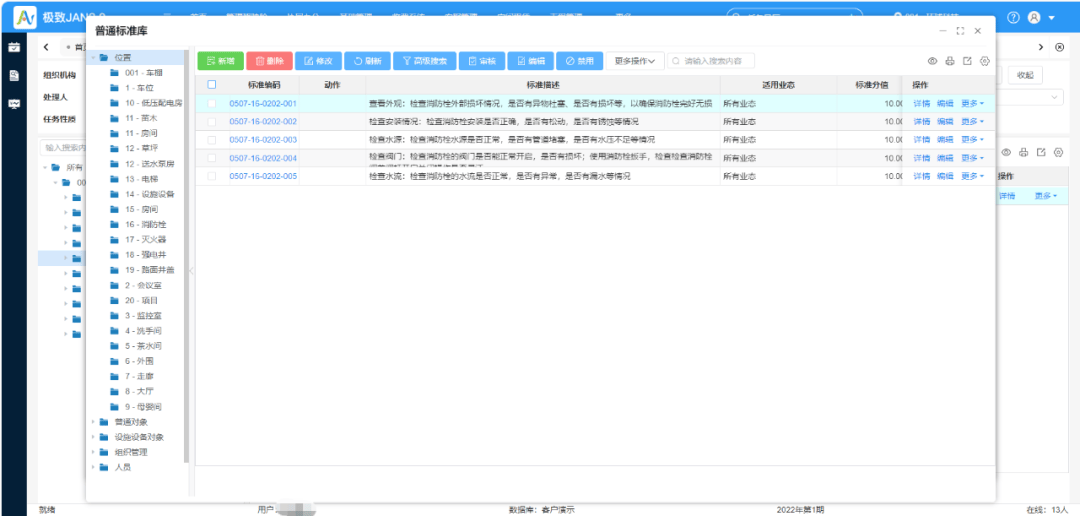
Task: Check the box for row 0507-16-0202-003
Action: tap(211, 140)
